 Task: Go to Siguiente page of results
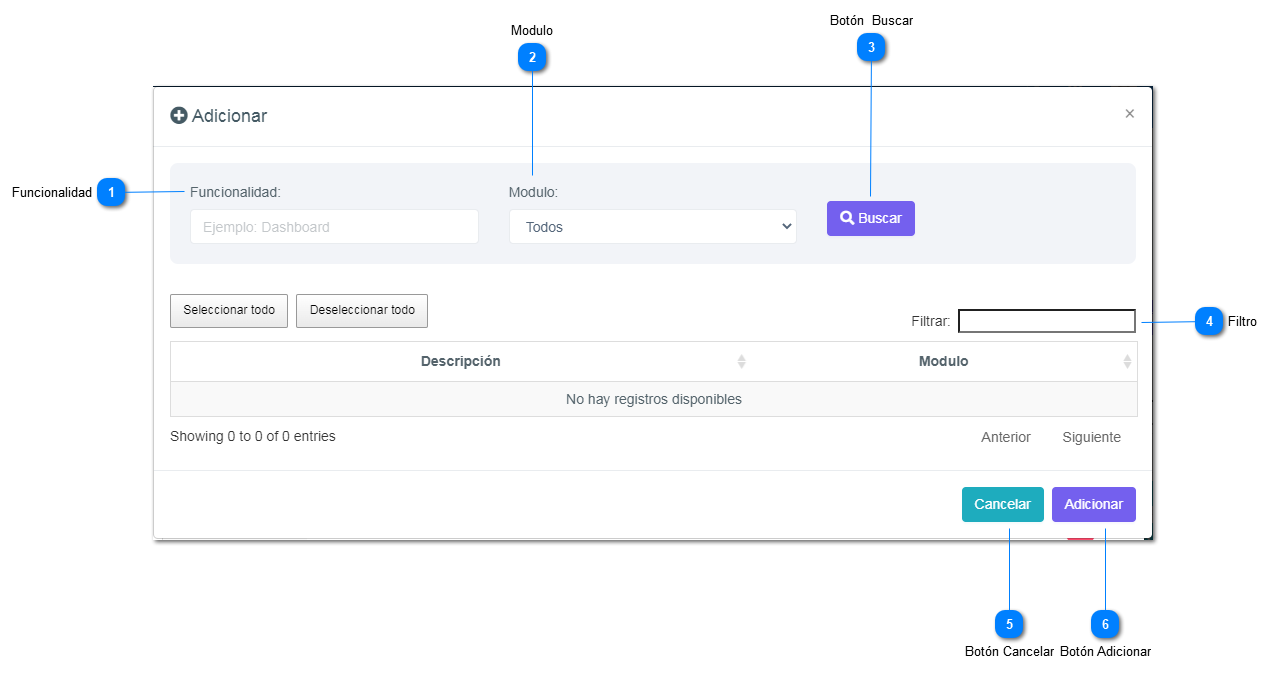1091,437
